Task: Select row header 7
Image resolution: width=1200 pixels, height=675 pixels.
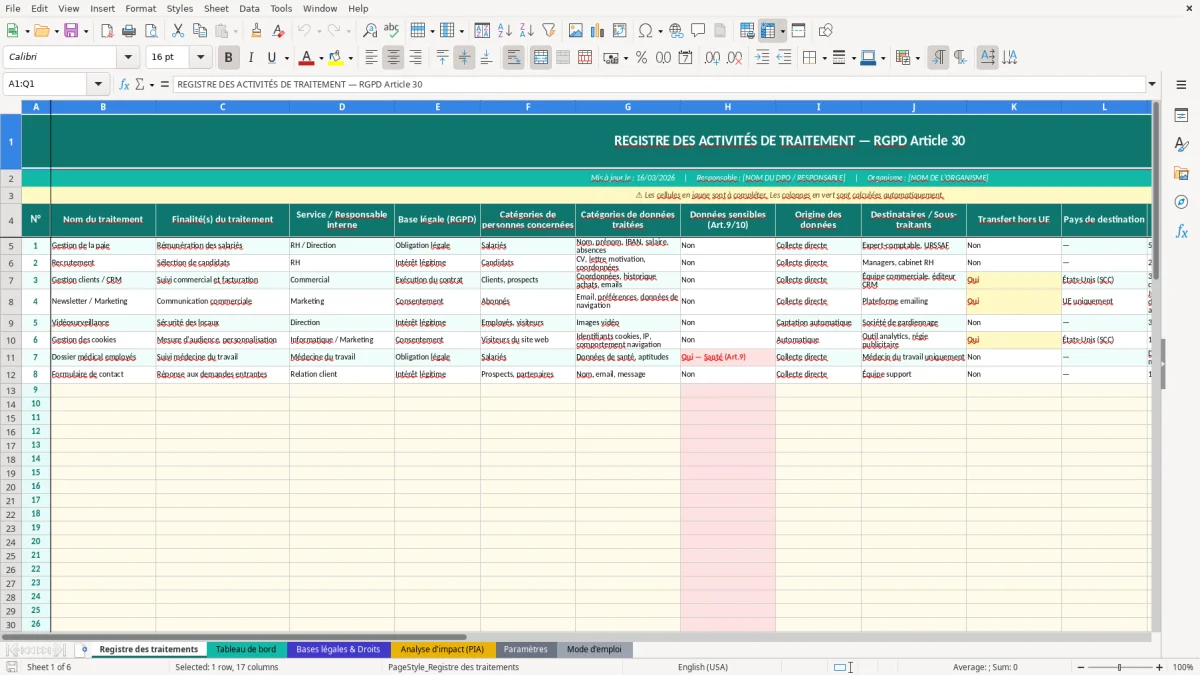Action: (x=11, y=280)
